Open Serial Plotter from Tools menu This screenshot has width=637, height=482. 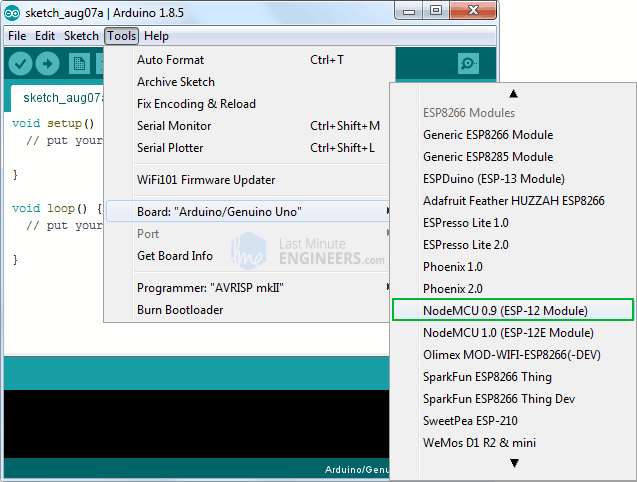[247, 148]
